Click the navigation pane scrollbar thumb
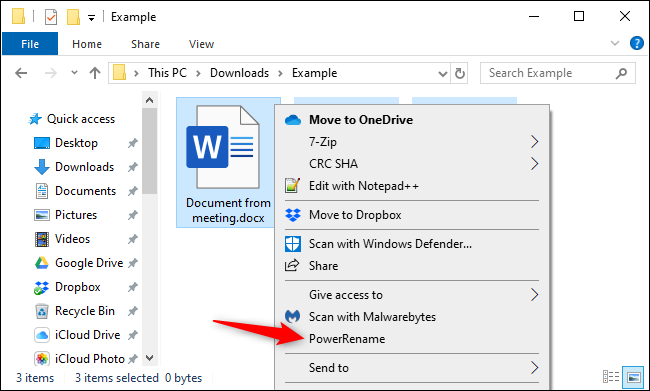 click(150, 151)
